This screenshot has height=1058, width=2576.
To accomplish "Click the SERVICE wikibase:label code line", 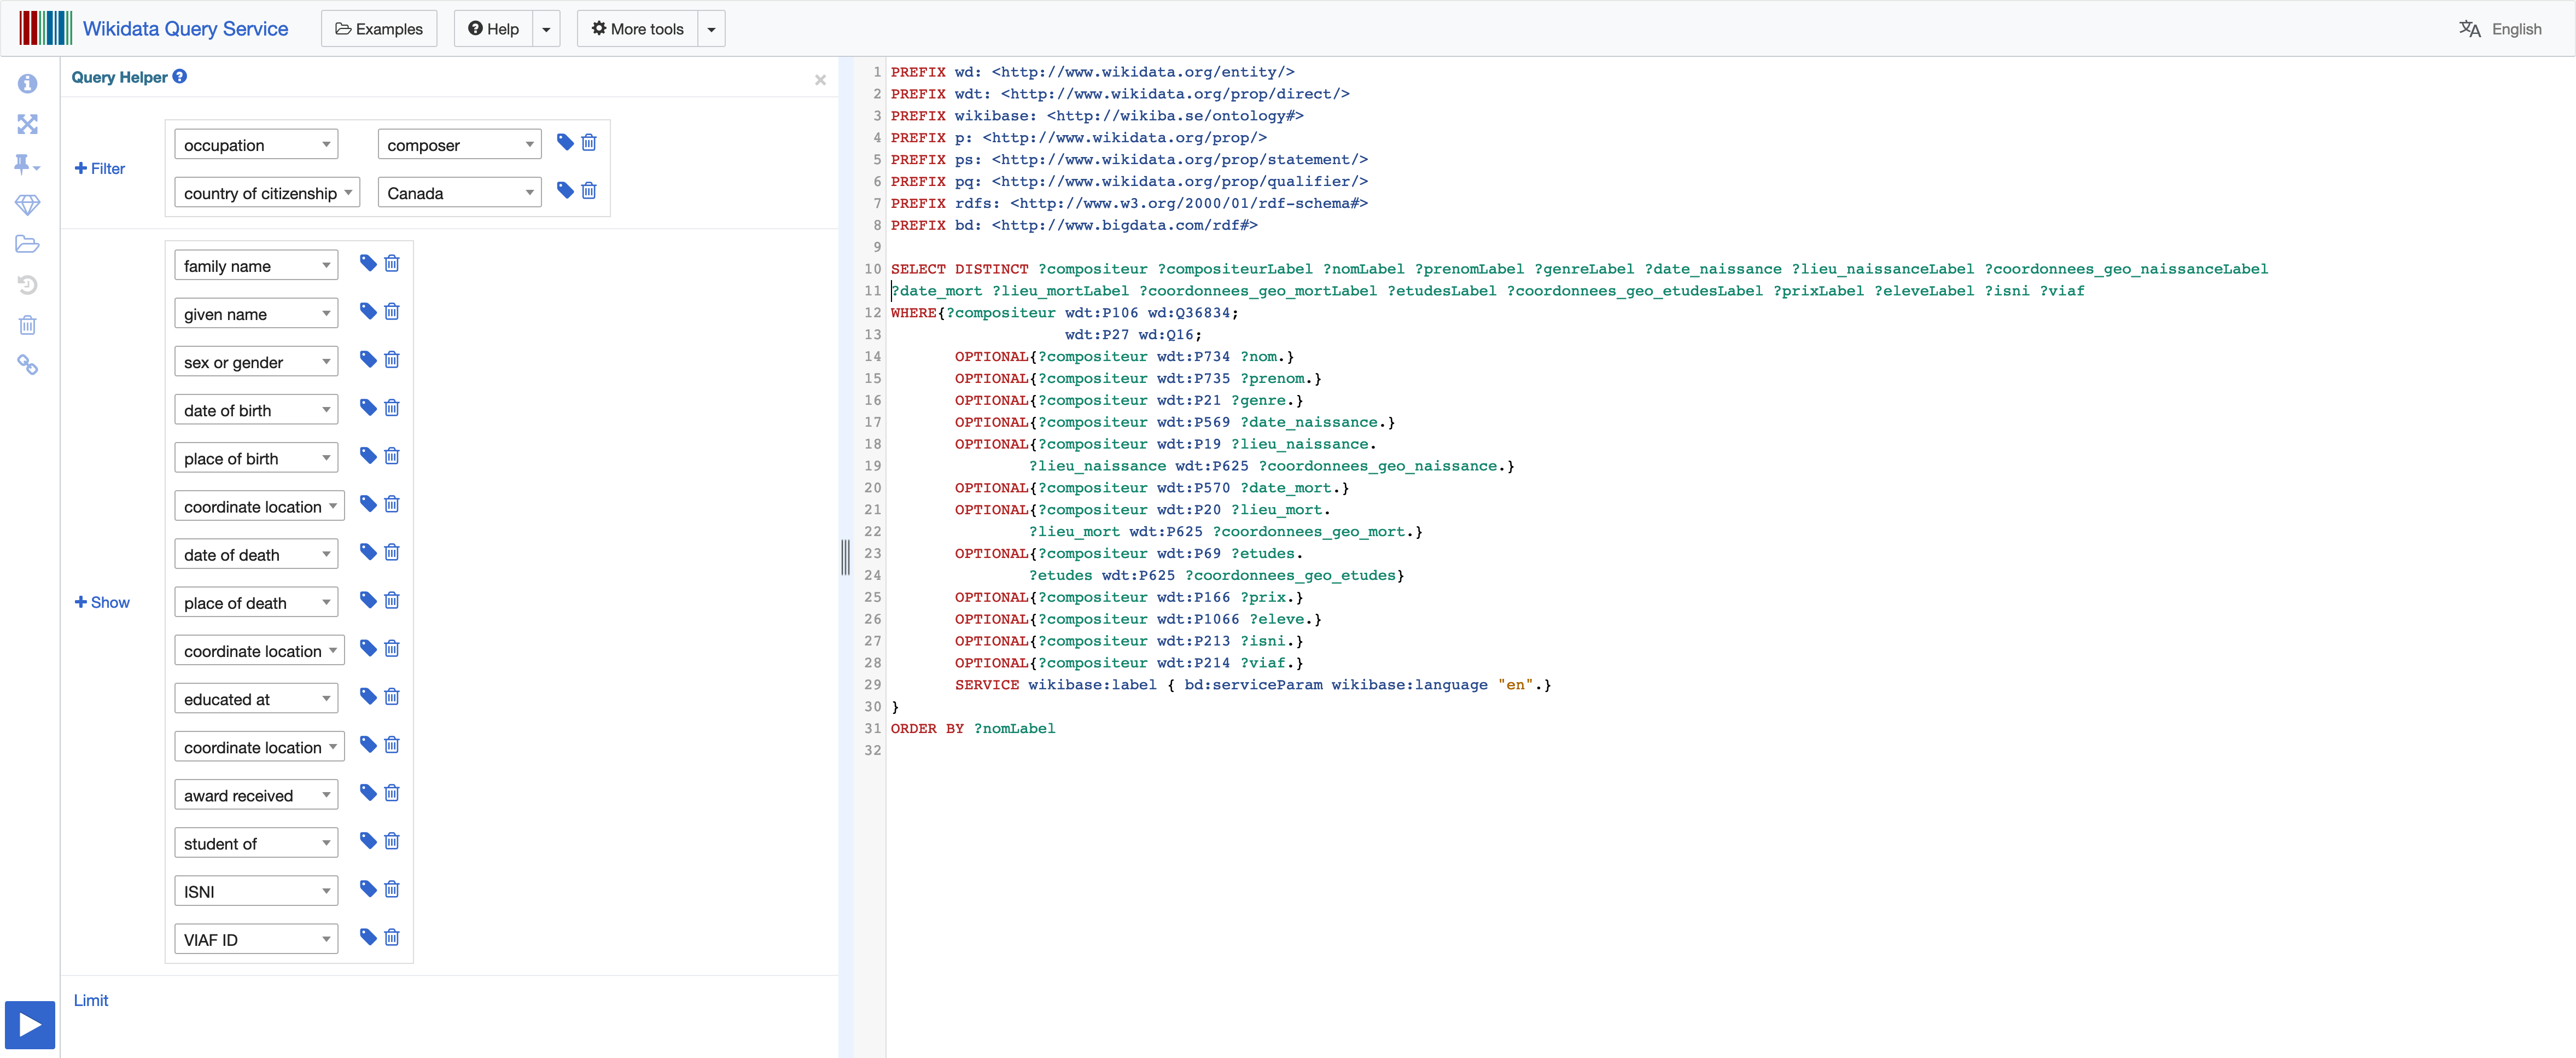I will [1253, 685].
